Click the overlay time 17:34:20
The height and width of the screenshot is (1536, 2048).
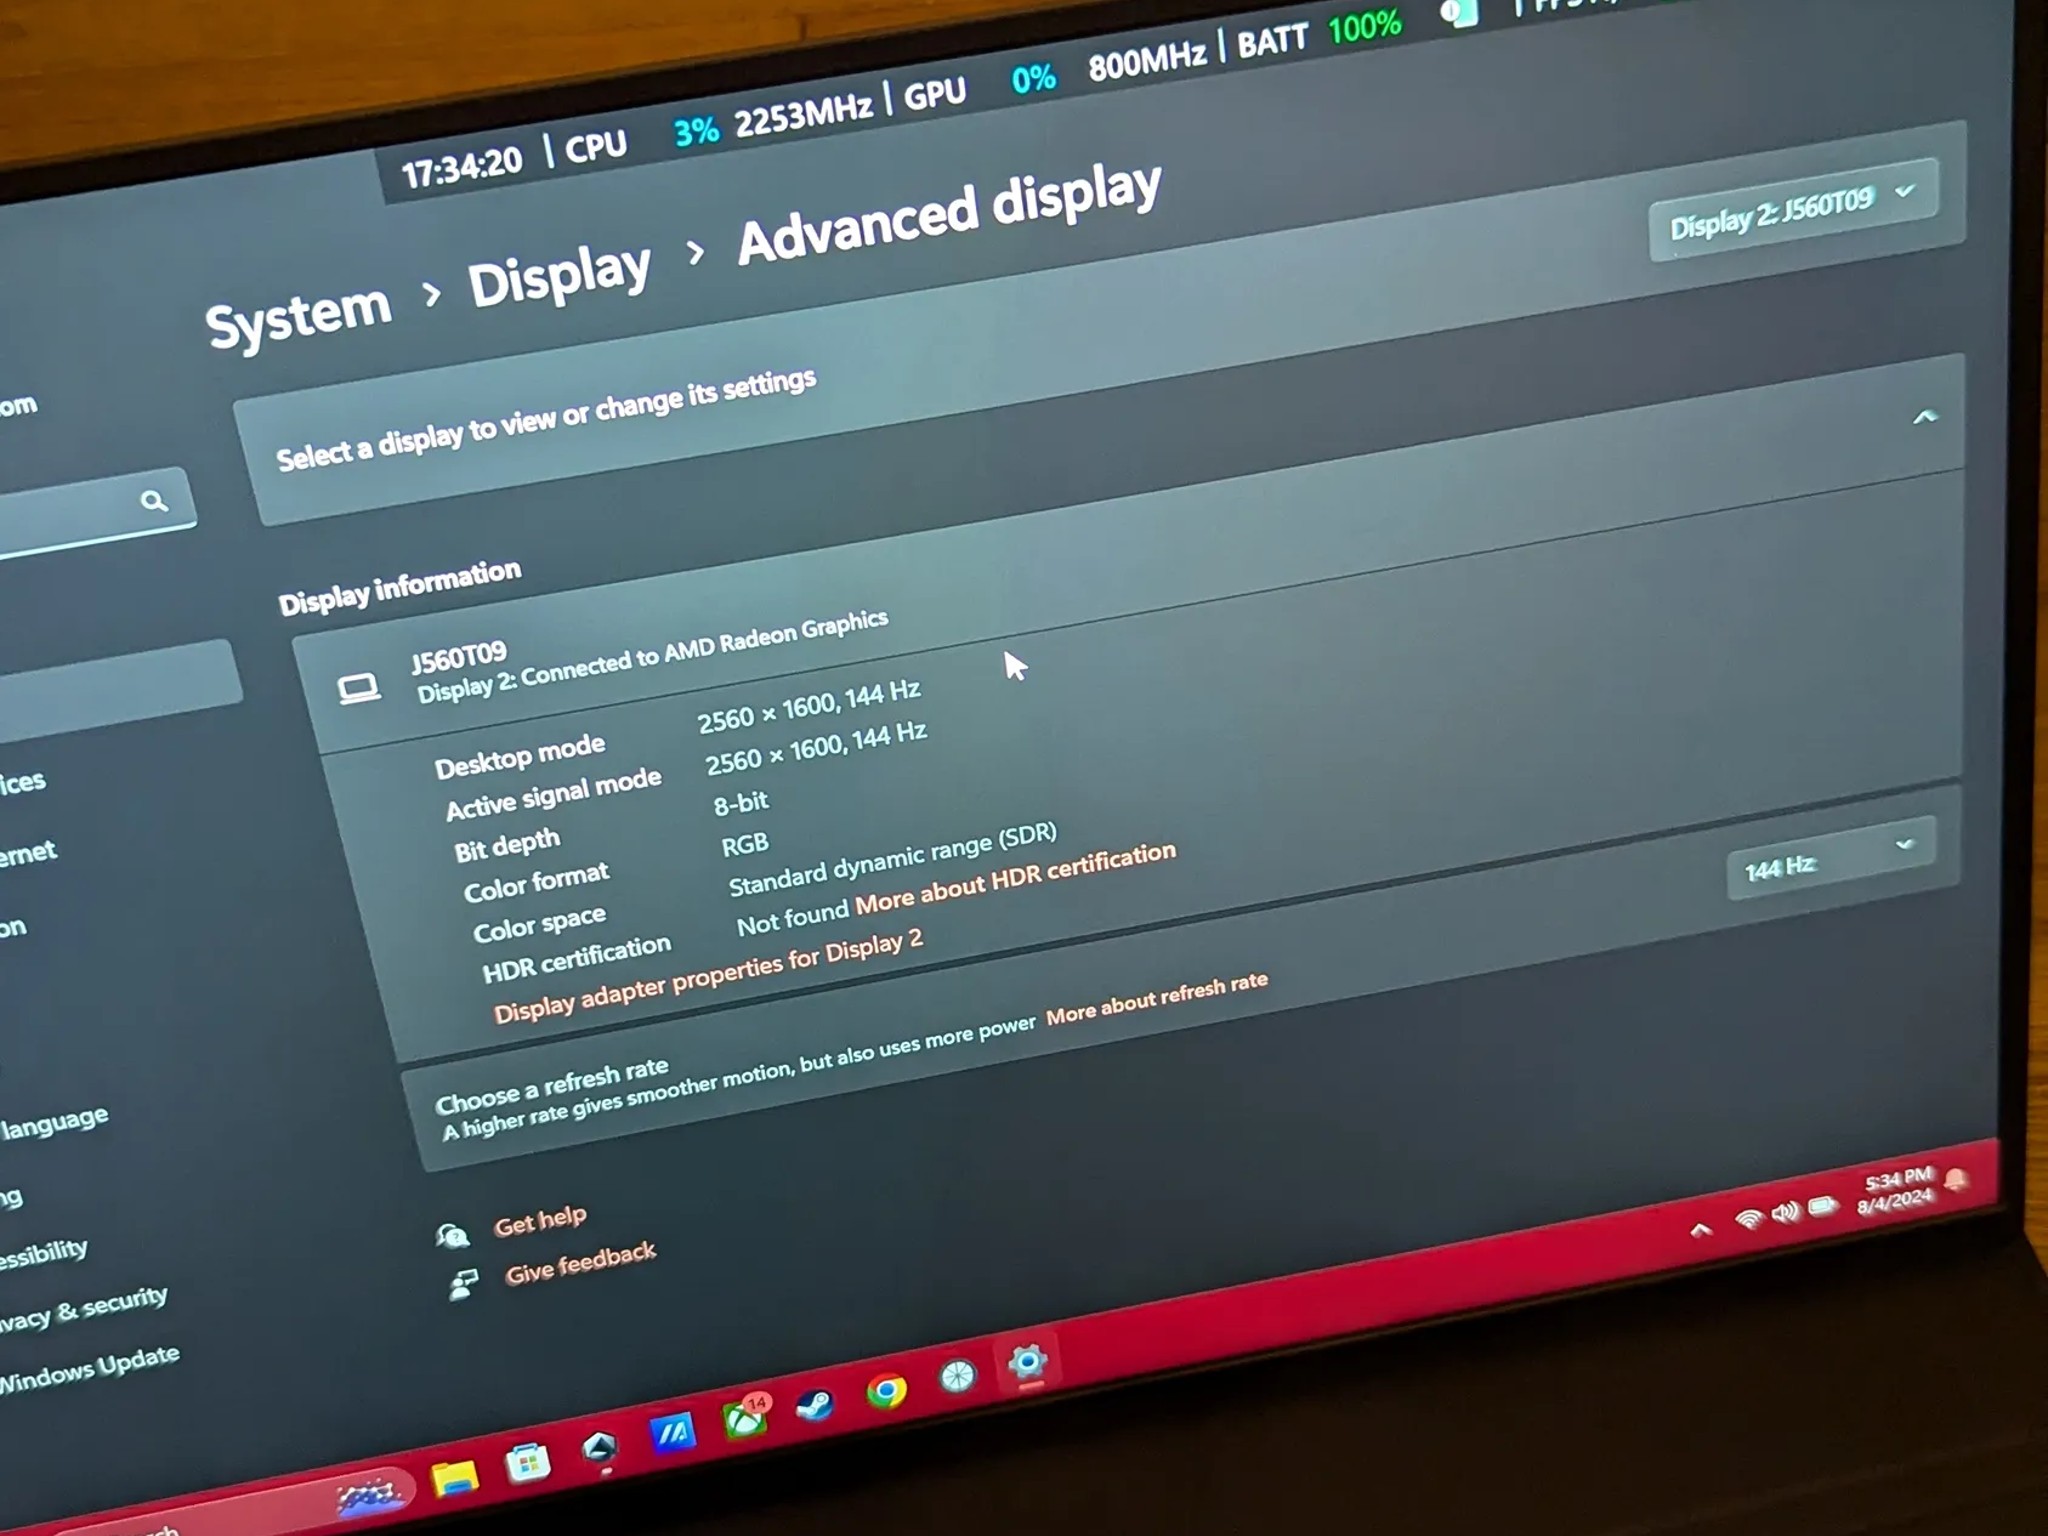point(462,167)
